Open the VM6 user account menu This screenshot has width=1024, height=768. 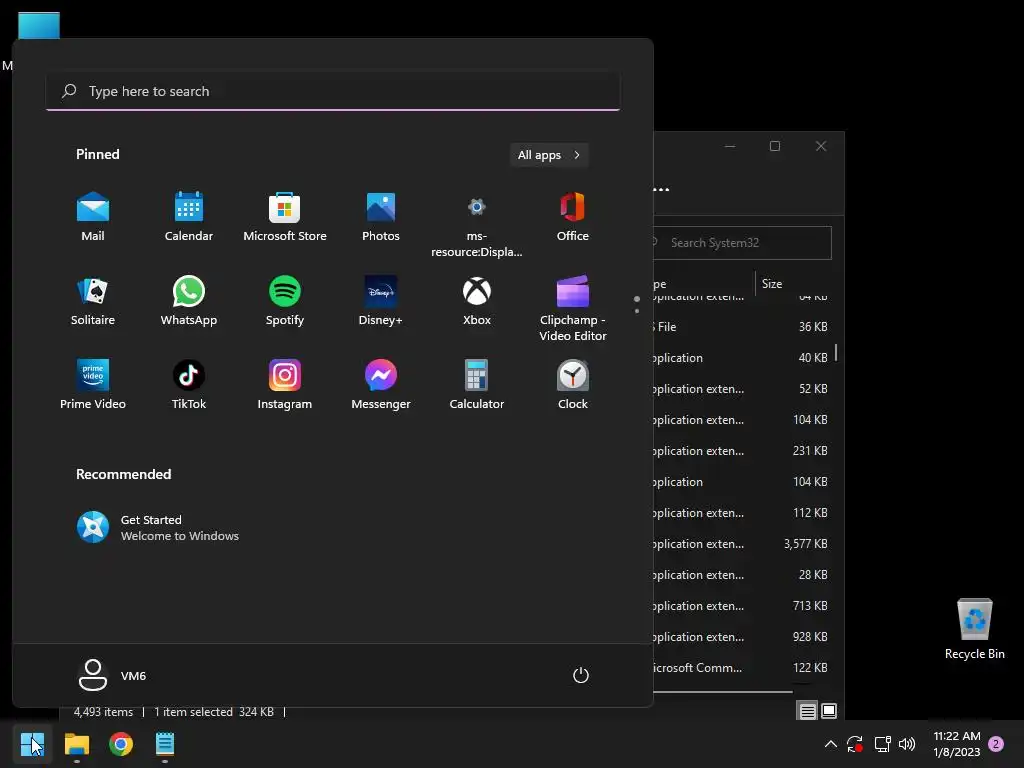(x=112, y=675)
